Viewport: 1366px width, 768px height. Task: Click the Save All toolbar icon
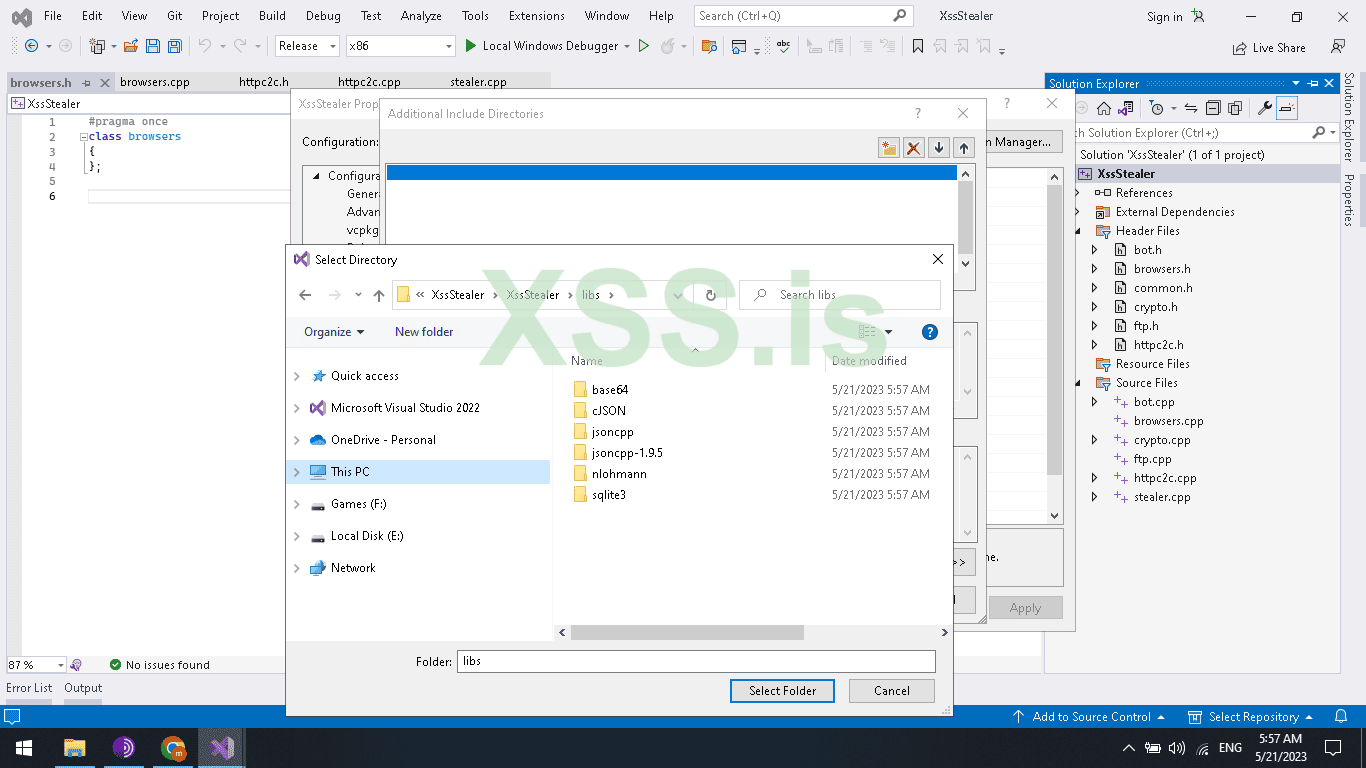[x=175, y=46]
